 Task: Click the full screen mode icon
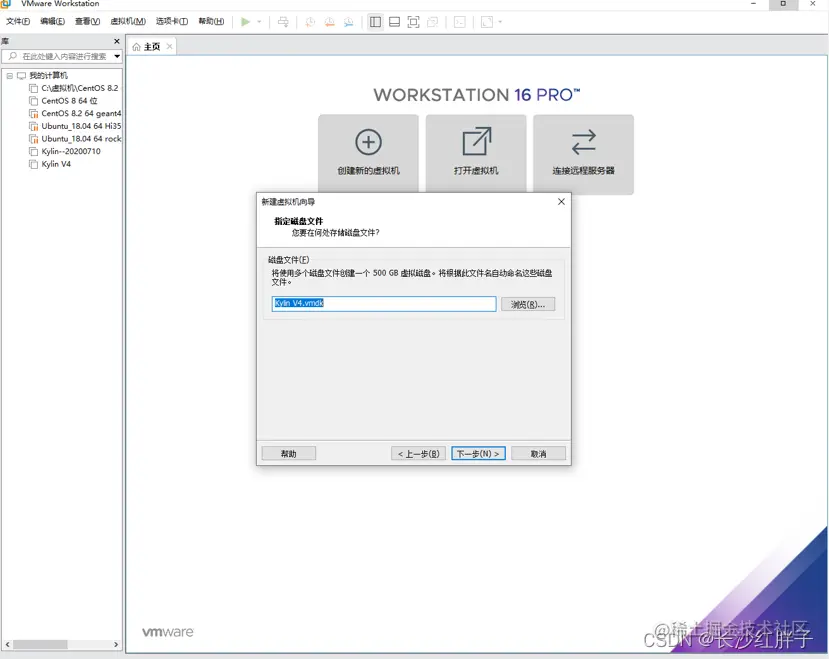(x=413, y=22)
